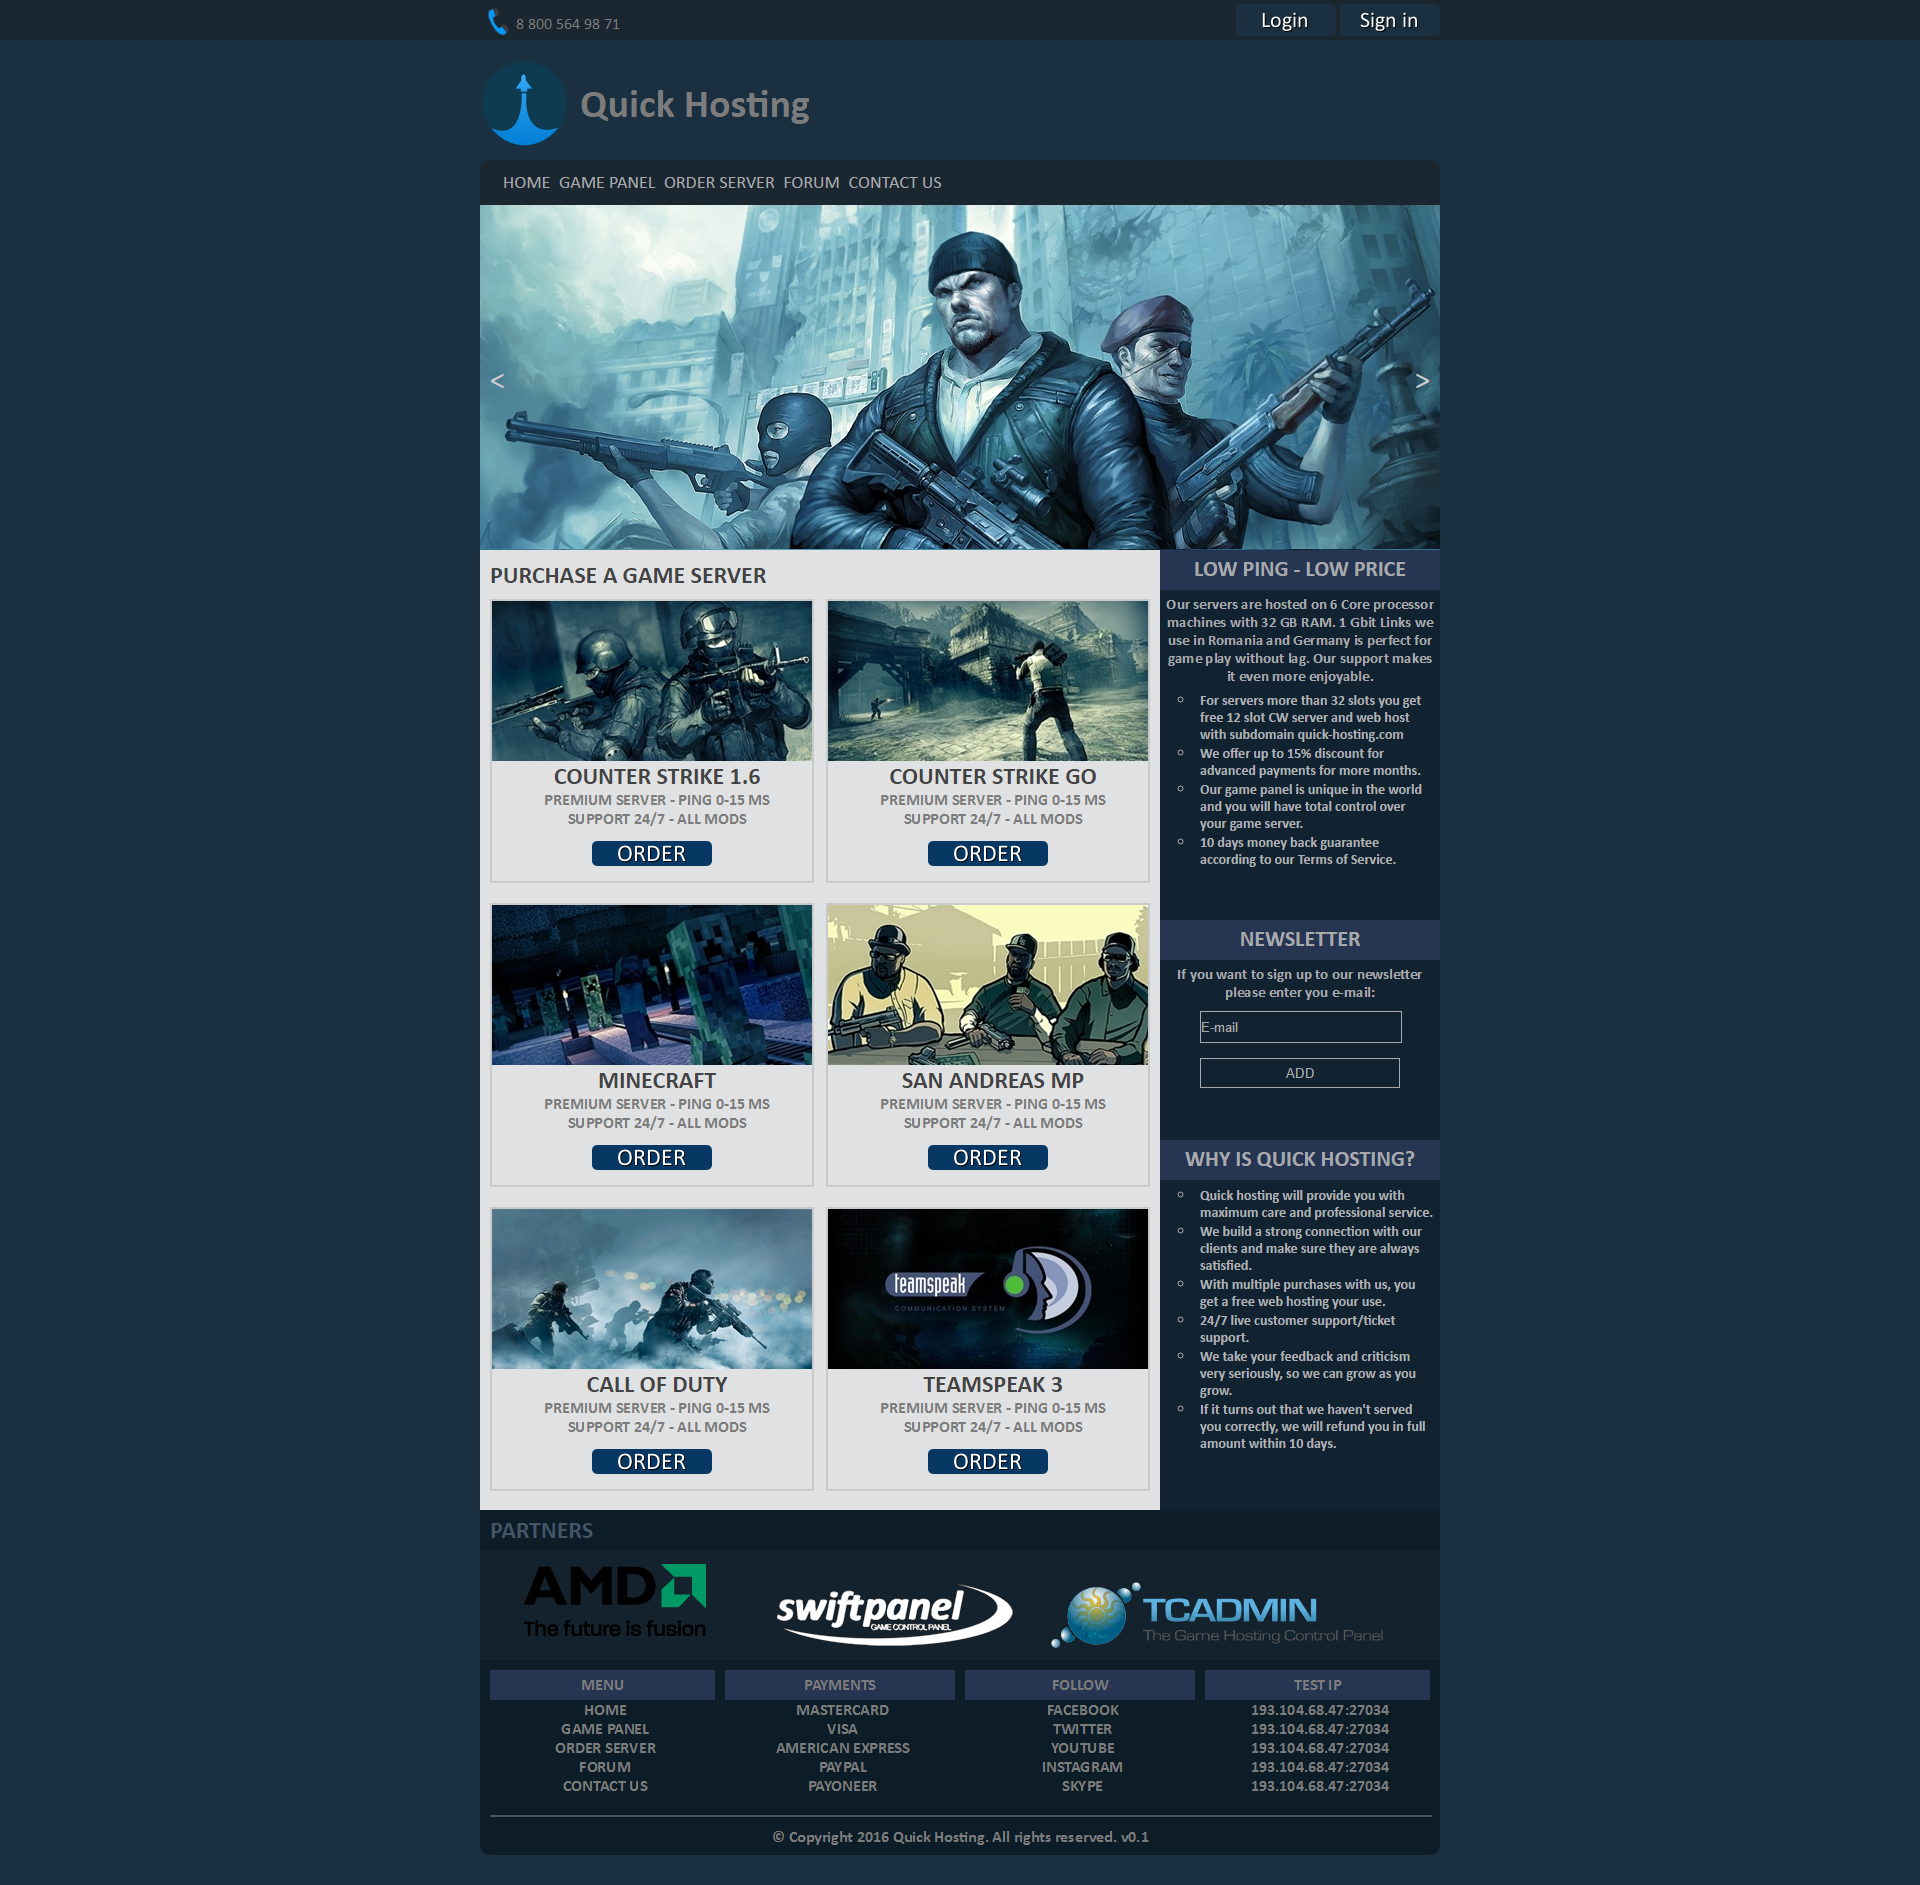Select VISA in footer payments
1920x1885 pixels.
[842, 1729]
